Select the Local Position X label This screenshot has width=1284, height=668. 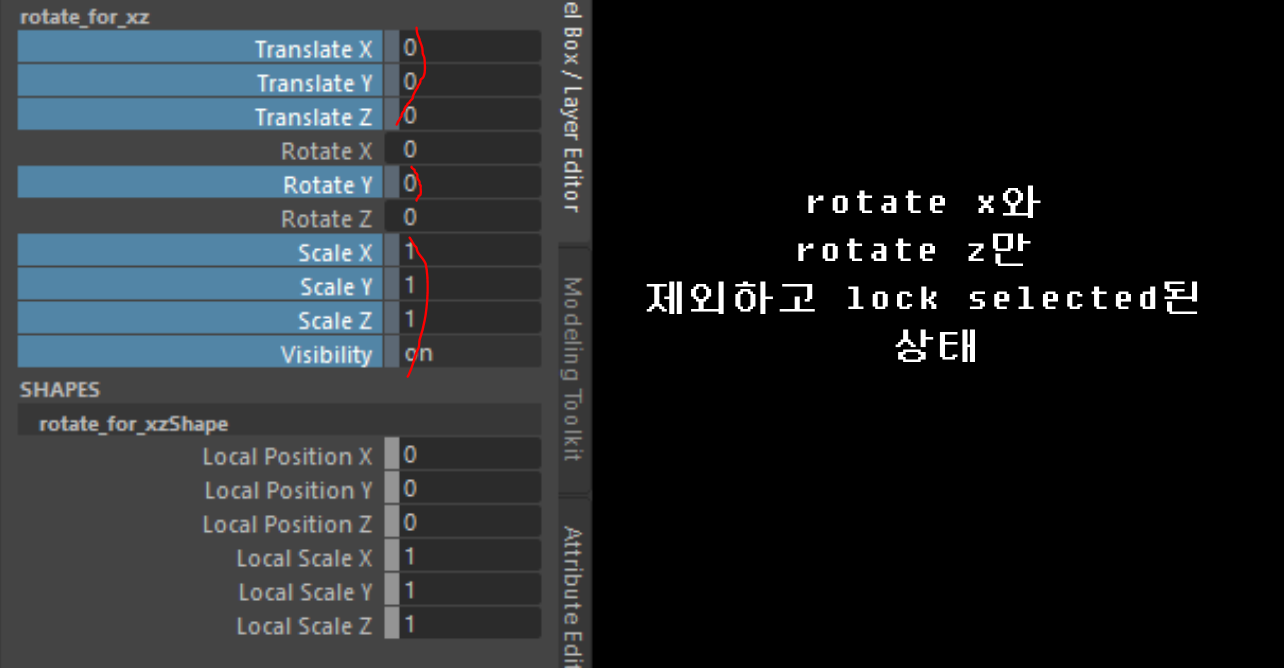pyautogui.click(x=287, y=457)
